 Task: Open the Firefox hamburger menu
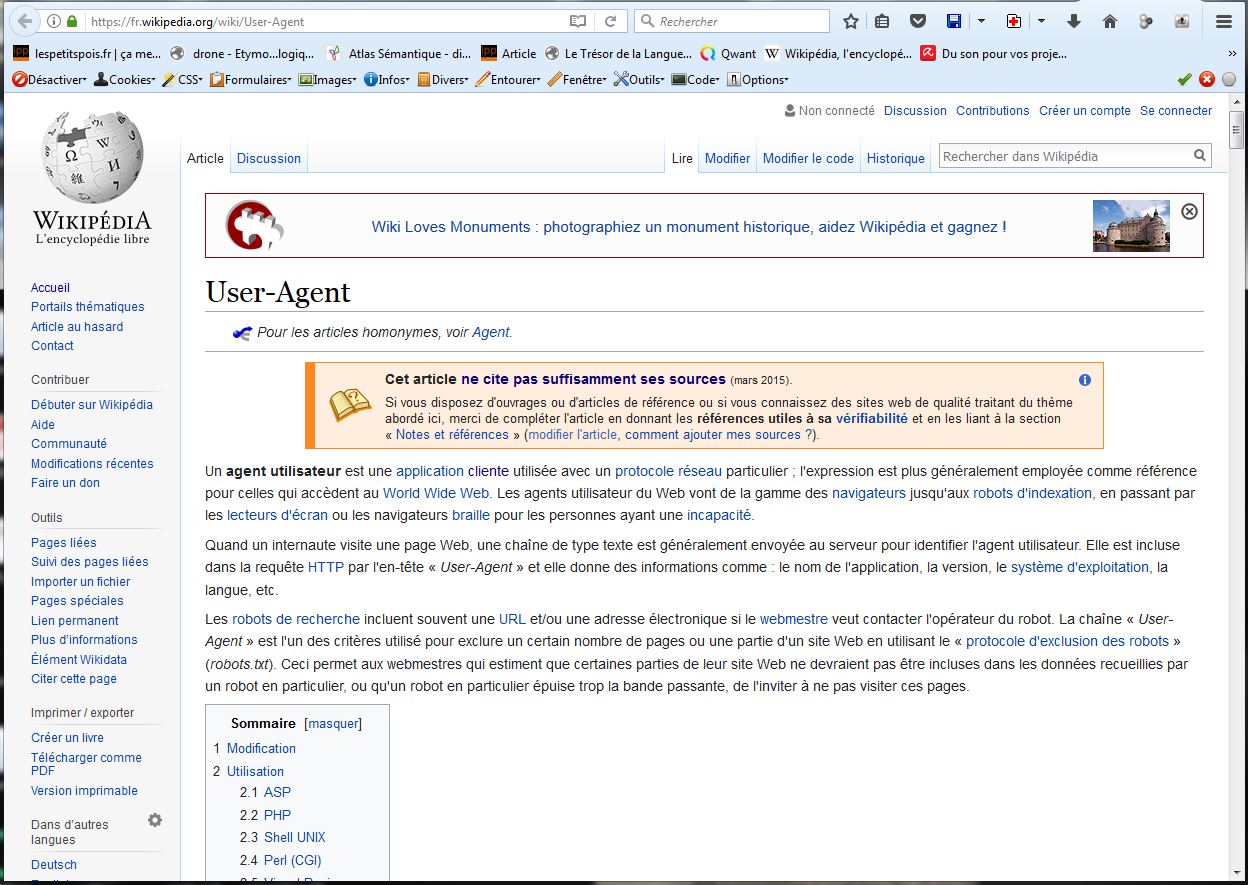point(1223,21)
